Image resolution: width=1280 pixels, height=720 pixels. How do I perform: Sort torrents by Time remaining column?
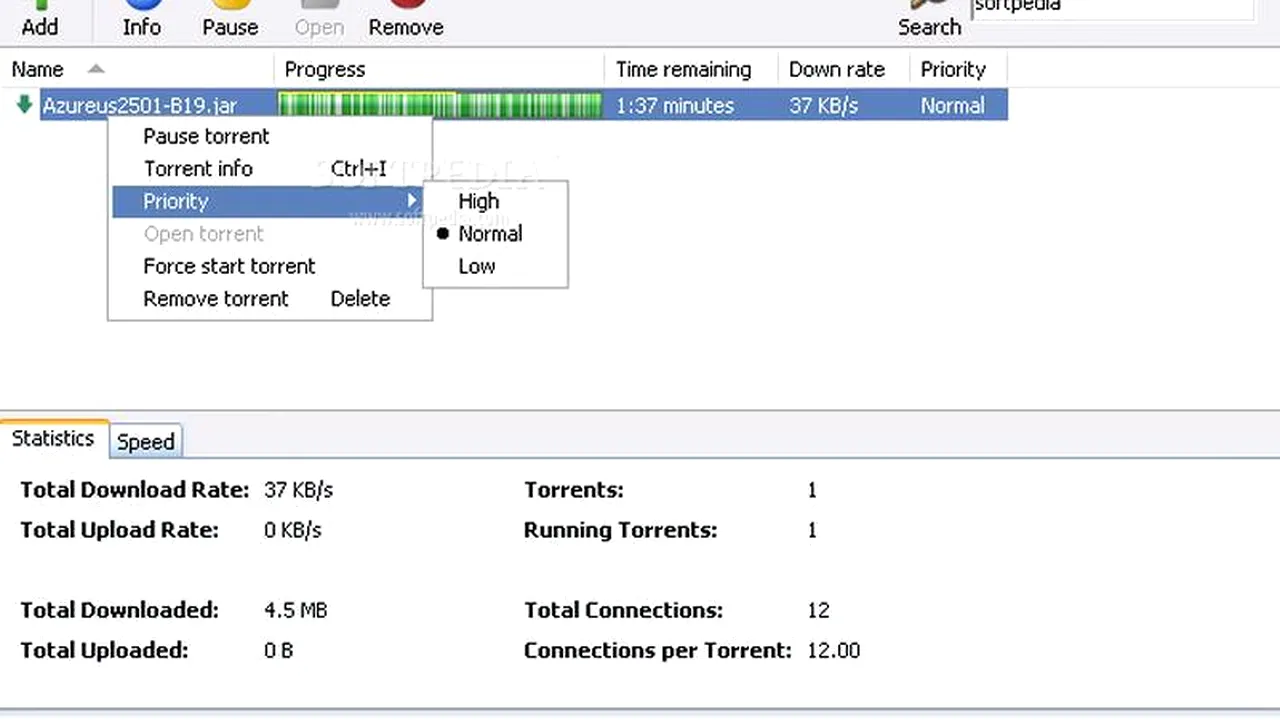tap(683, 69)
